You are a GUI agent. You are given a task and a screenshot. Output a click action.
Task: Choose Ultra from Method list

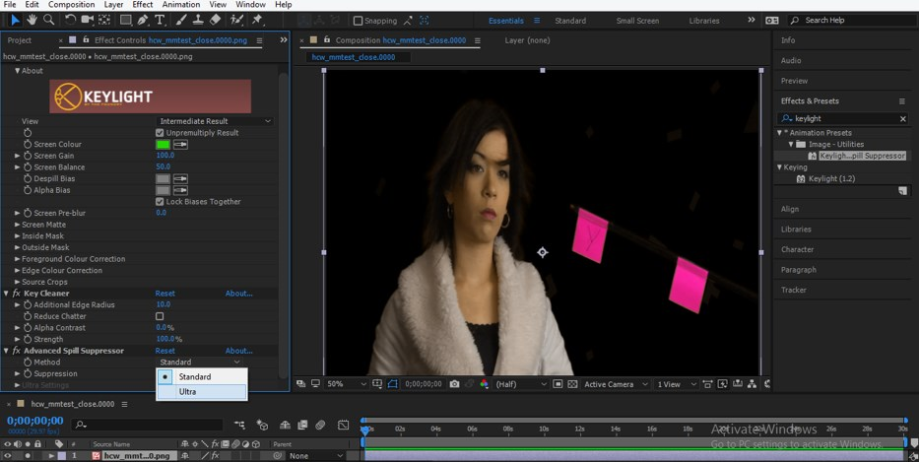[202, 392]
